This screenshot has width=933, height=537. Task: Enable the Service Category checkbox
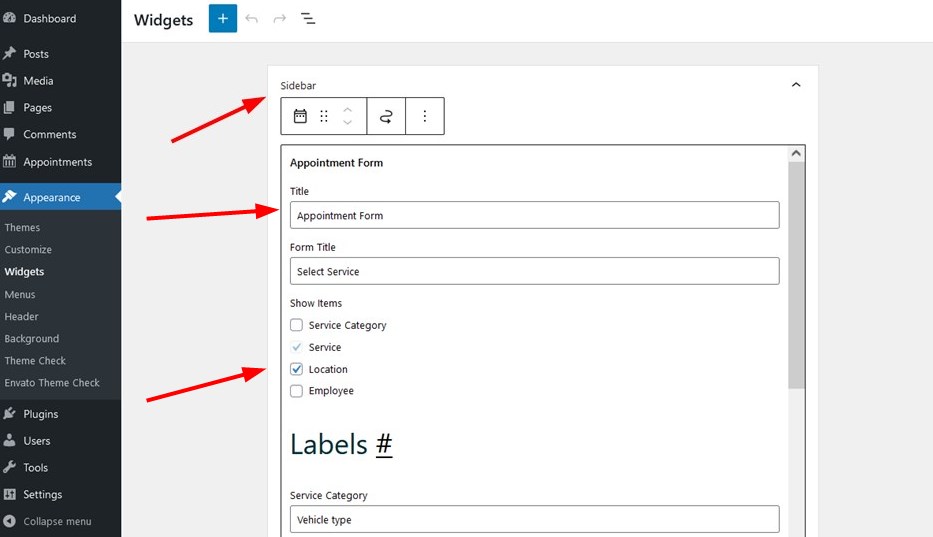[x=296, y=325]
